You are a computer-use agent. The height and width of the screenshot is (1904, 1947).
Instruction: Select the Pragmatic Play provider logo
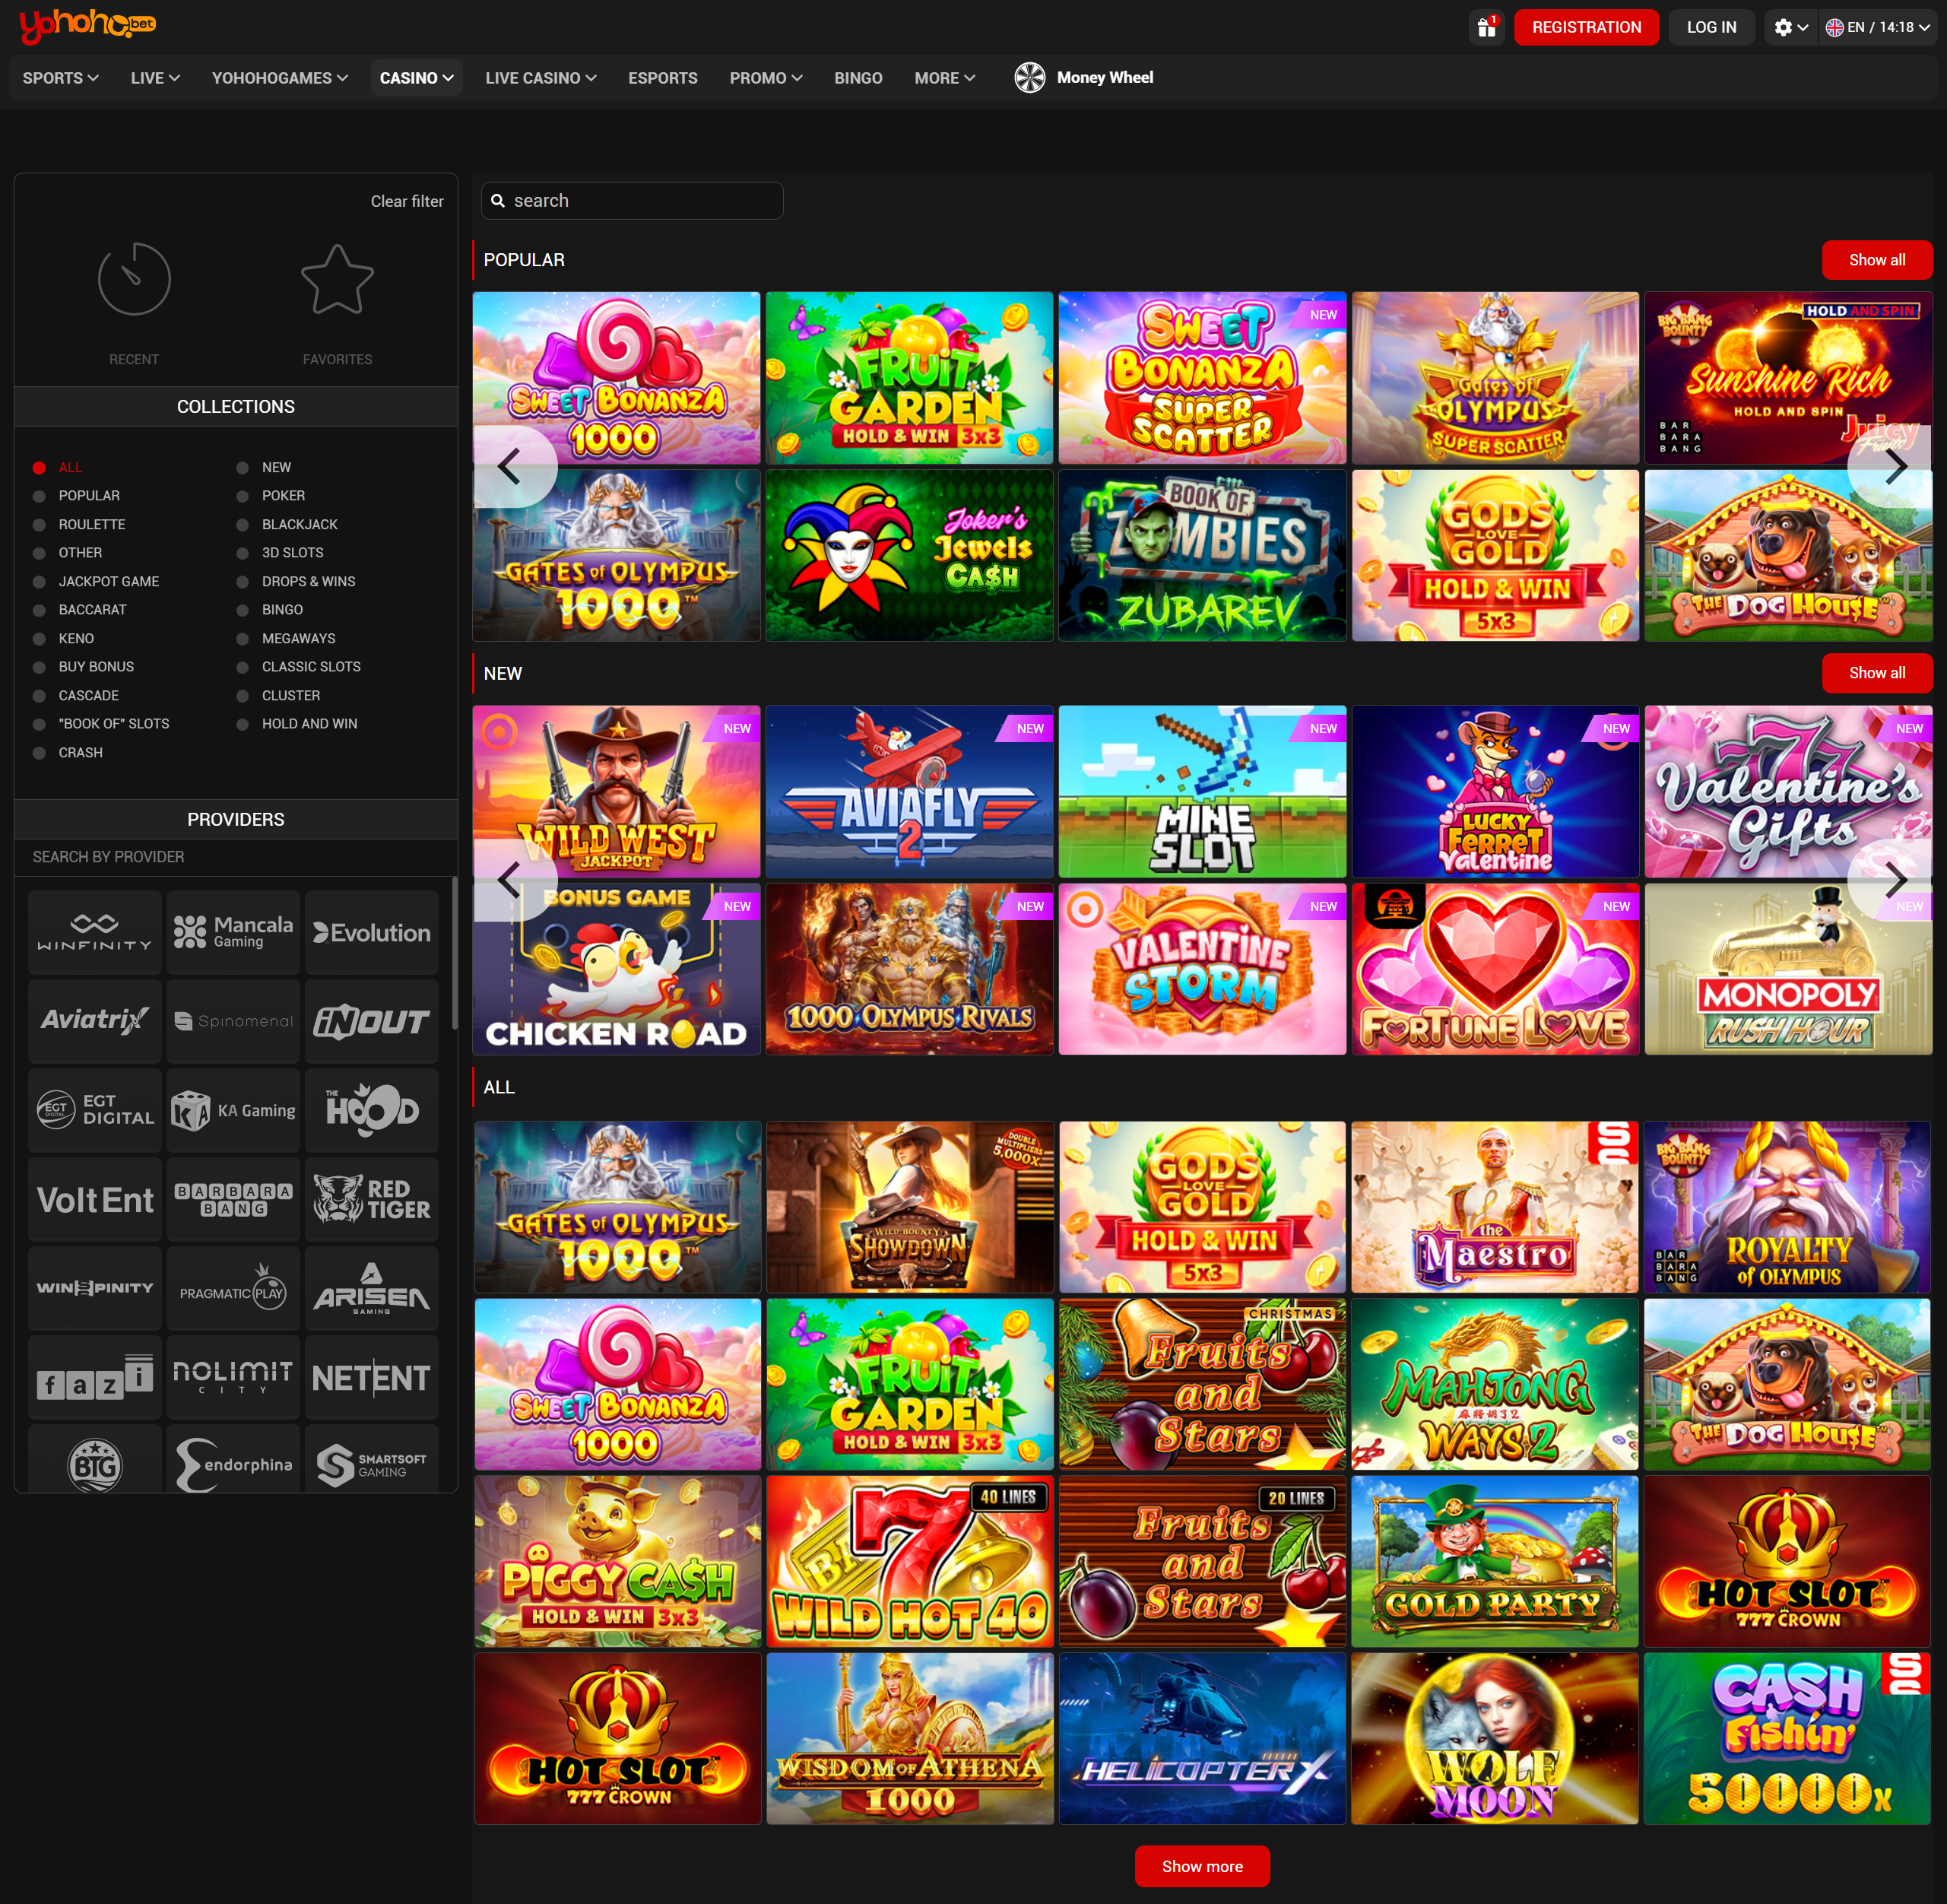[x=233, y=1290]
